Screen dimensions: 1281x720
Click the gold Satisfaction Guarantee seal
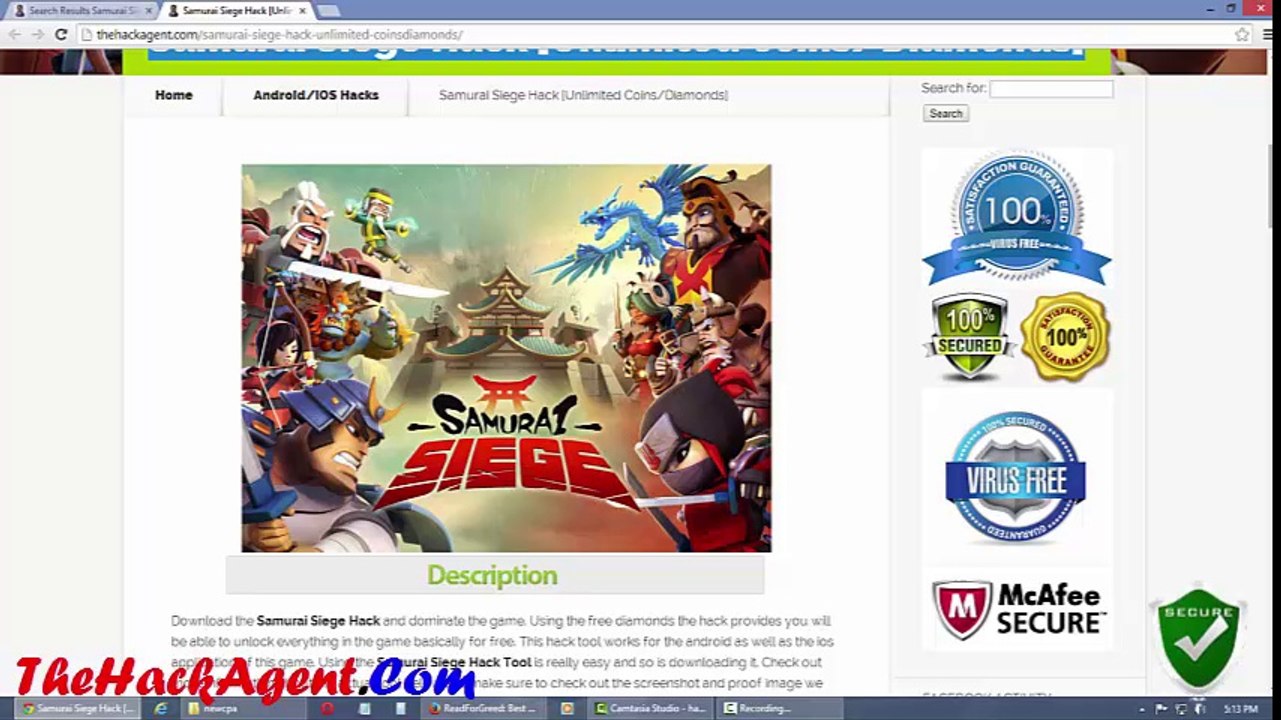tap(1065, 337)
